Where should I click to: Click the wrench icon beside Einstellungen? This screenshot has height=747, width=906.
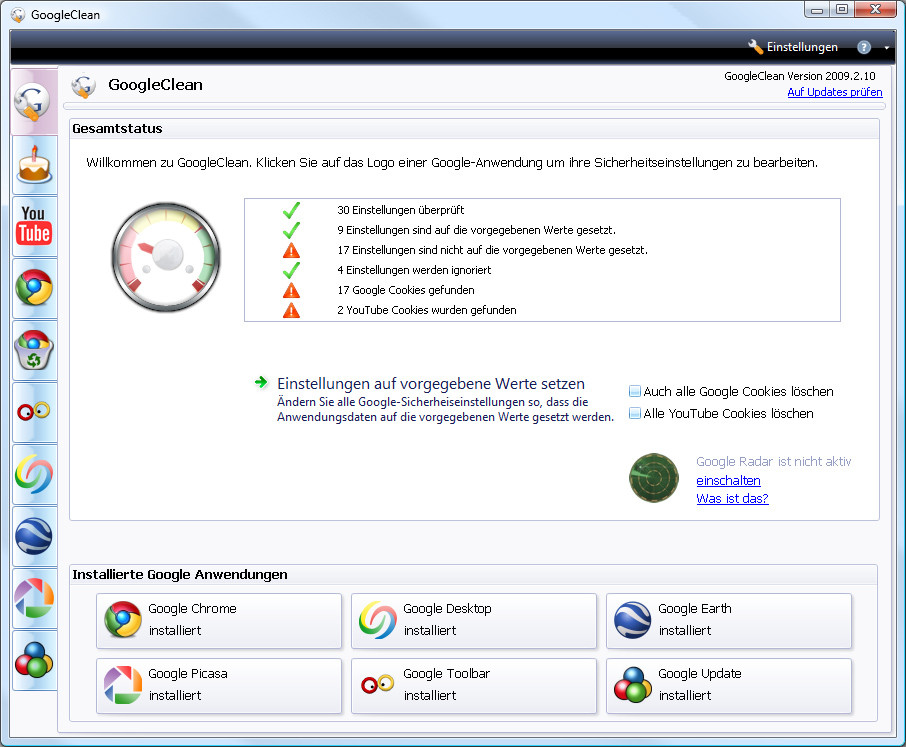[x=755, y=47]
